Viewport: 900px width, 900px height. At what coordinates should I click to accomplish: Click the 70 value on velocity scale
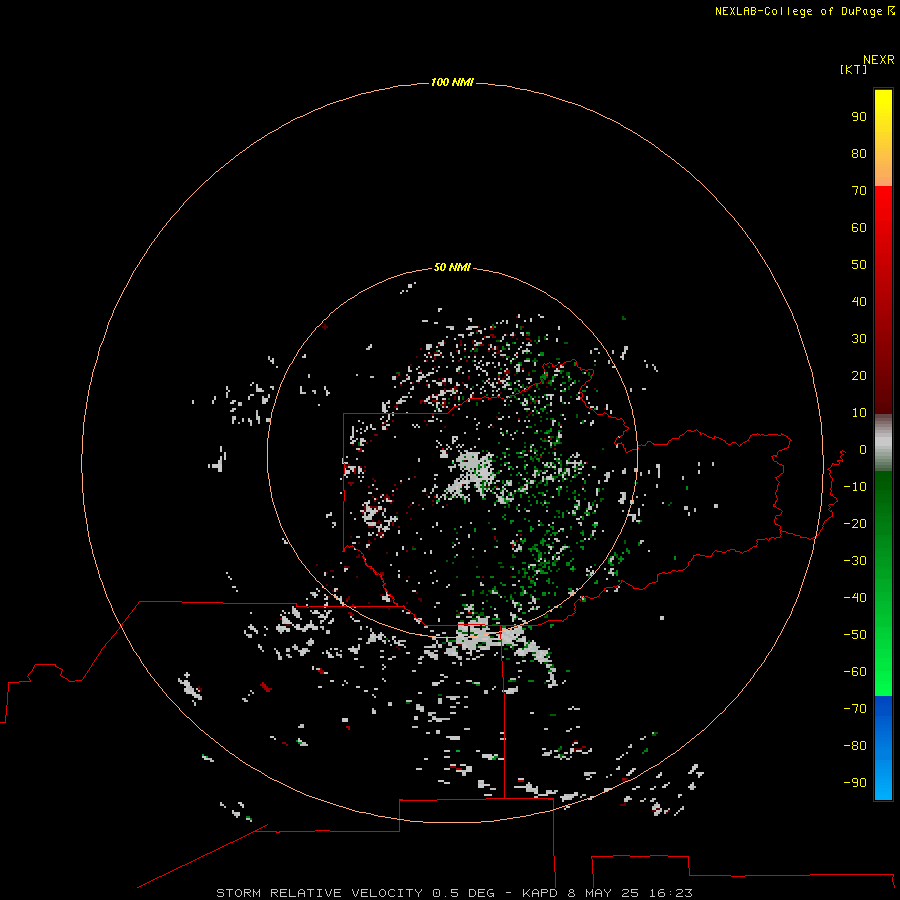pyautogui.click(x=859, y=191)
